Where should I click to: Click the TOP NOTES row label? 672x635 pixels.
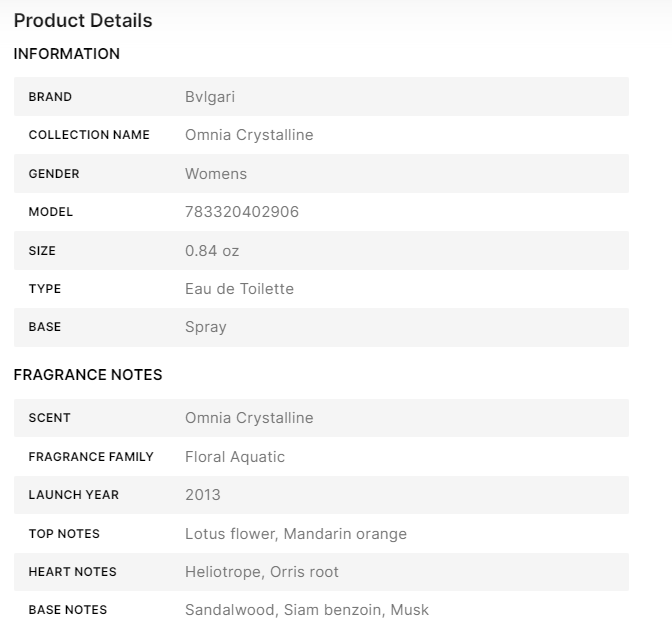[64, 534]
